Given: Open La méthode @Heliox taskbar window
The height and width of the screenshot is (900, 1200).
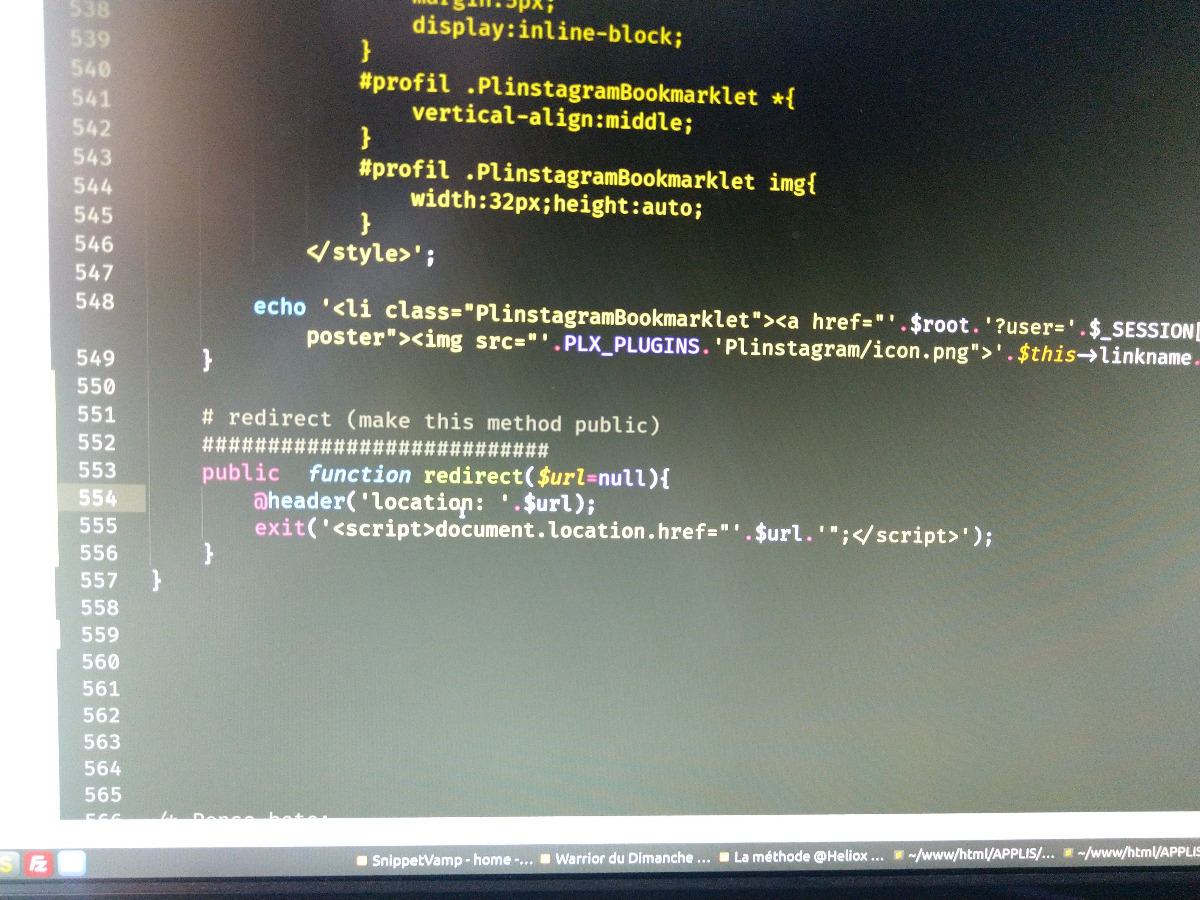Looking at the screenshot, I should point(802,857).
